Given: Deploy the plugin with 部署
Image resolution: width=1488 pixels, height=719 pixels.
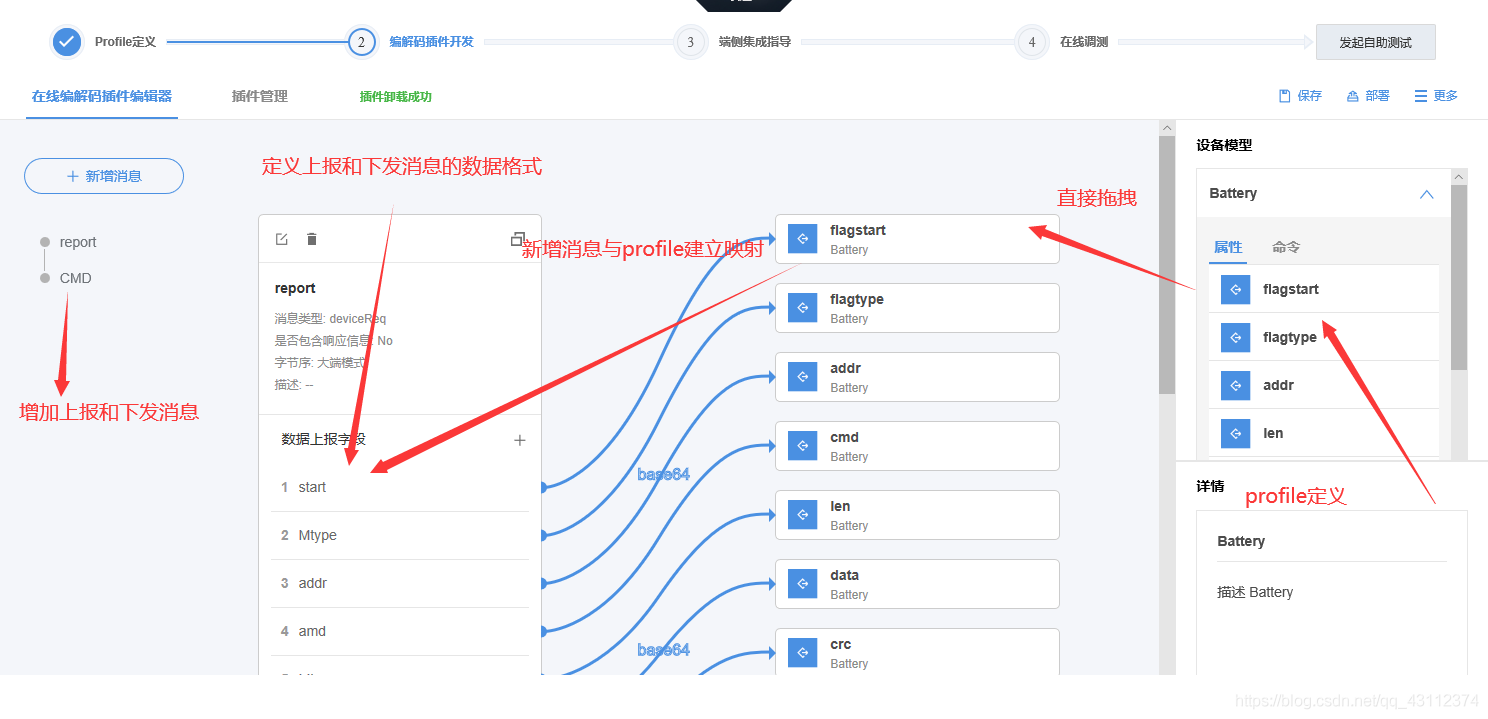Looking at the screenshot, I should click(x=1368, y=96).
